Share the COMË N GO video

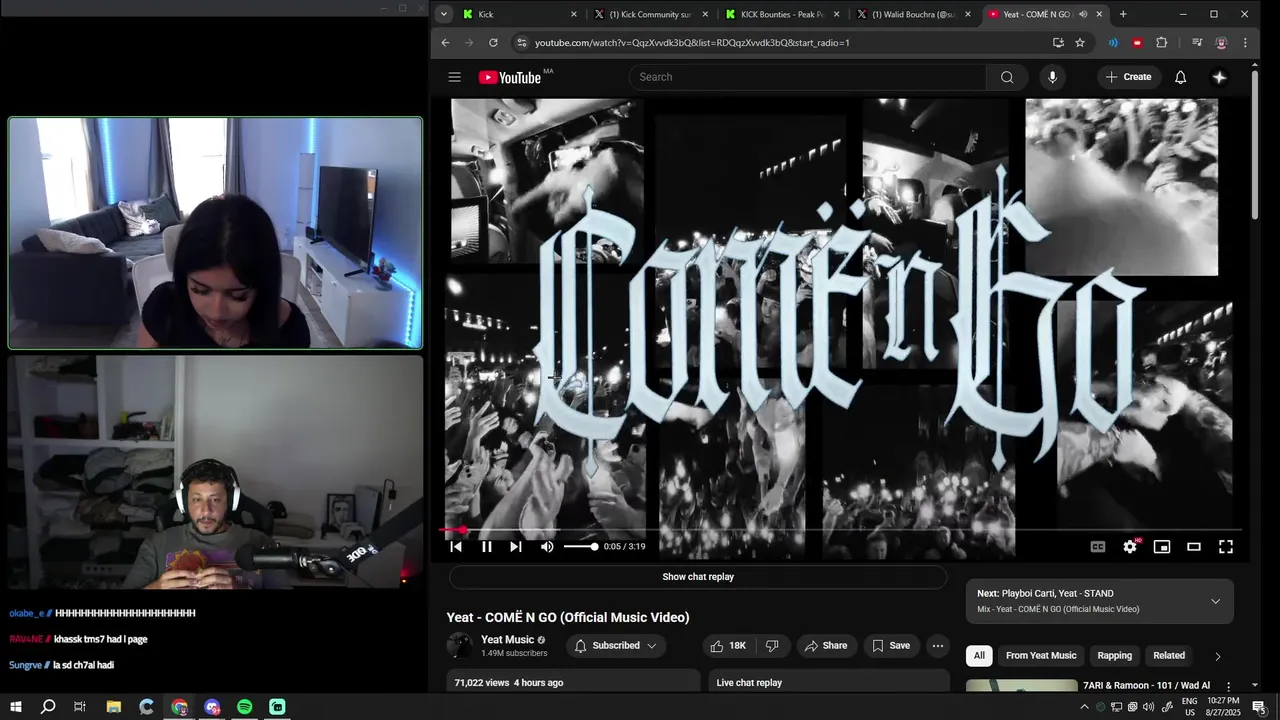826,646
